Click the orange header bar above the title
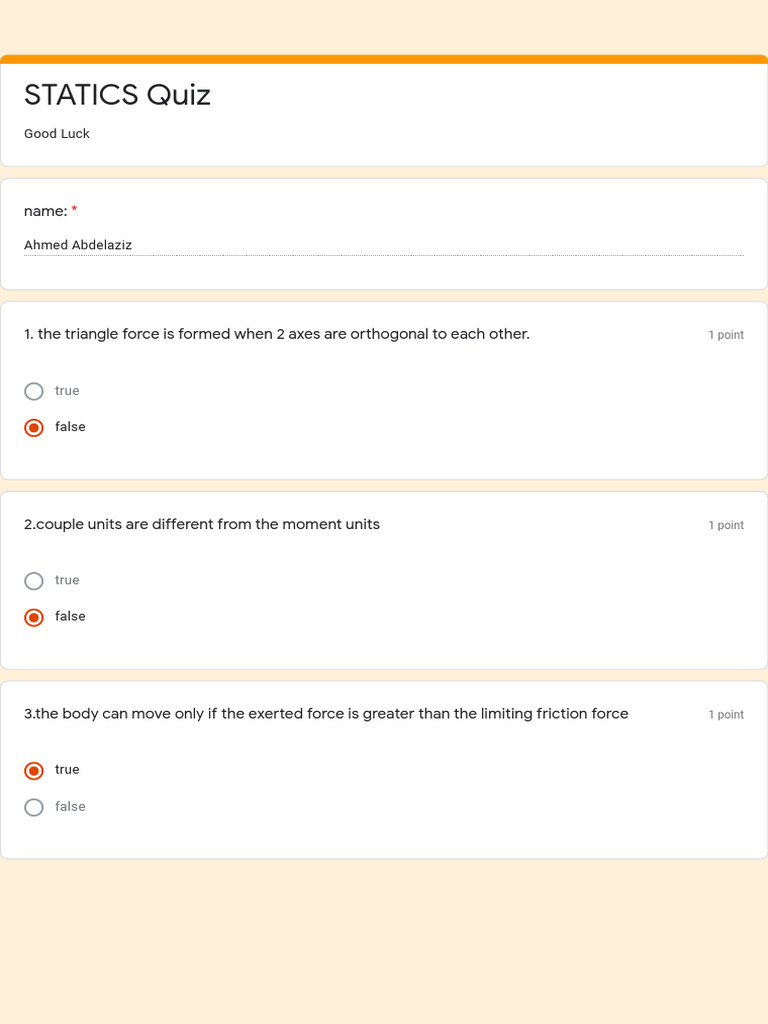The height and width of the screenshot is (1024, 768). coord(384,59)
